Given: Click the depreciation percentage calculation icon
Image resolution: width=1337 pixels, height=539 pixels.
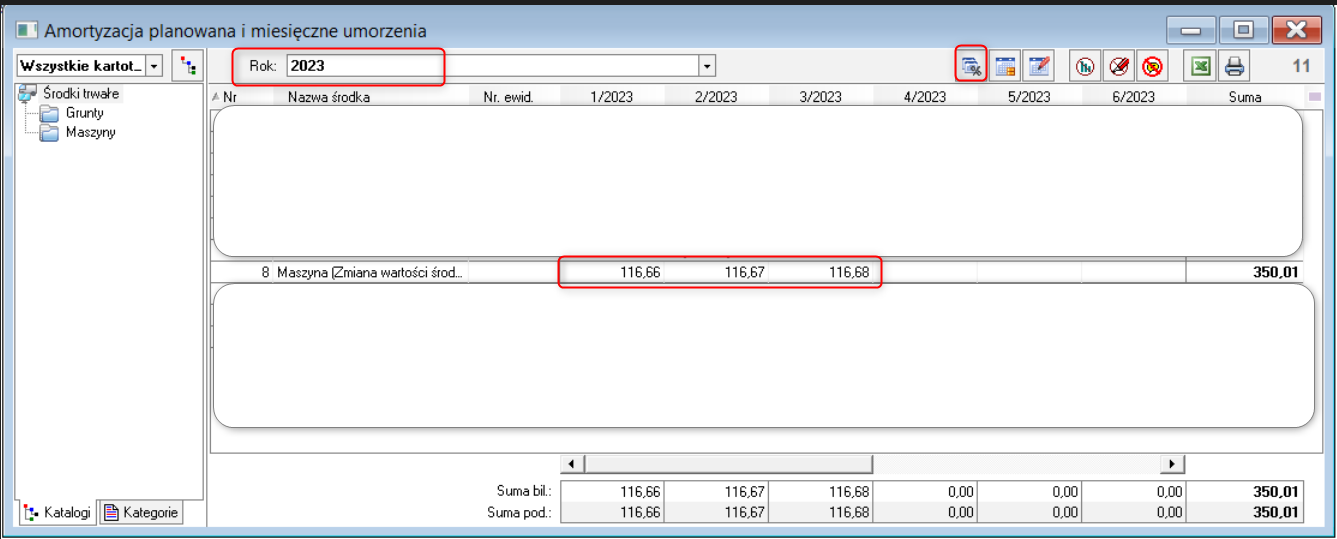Looking at the screenshot, I should click(x=971, y=66).
